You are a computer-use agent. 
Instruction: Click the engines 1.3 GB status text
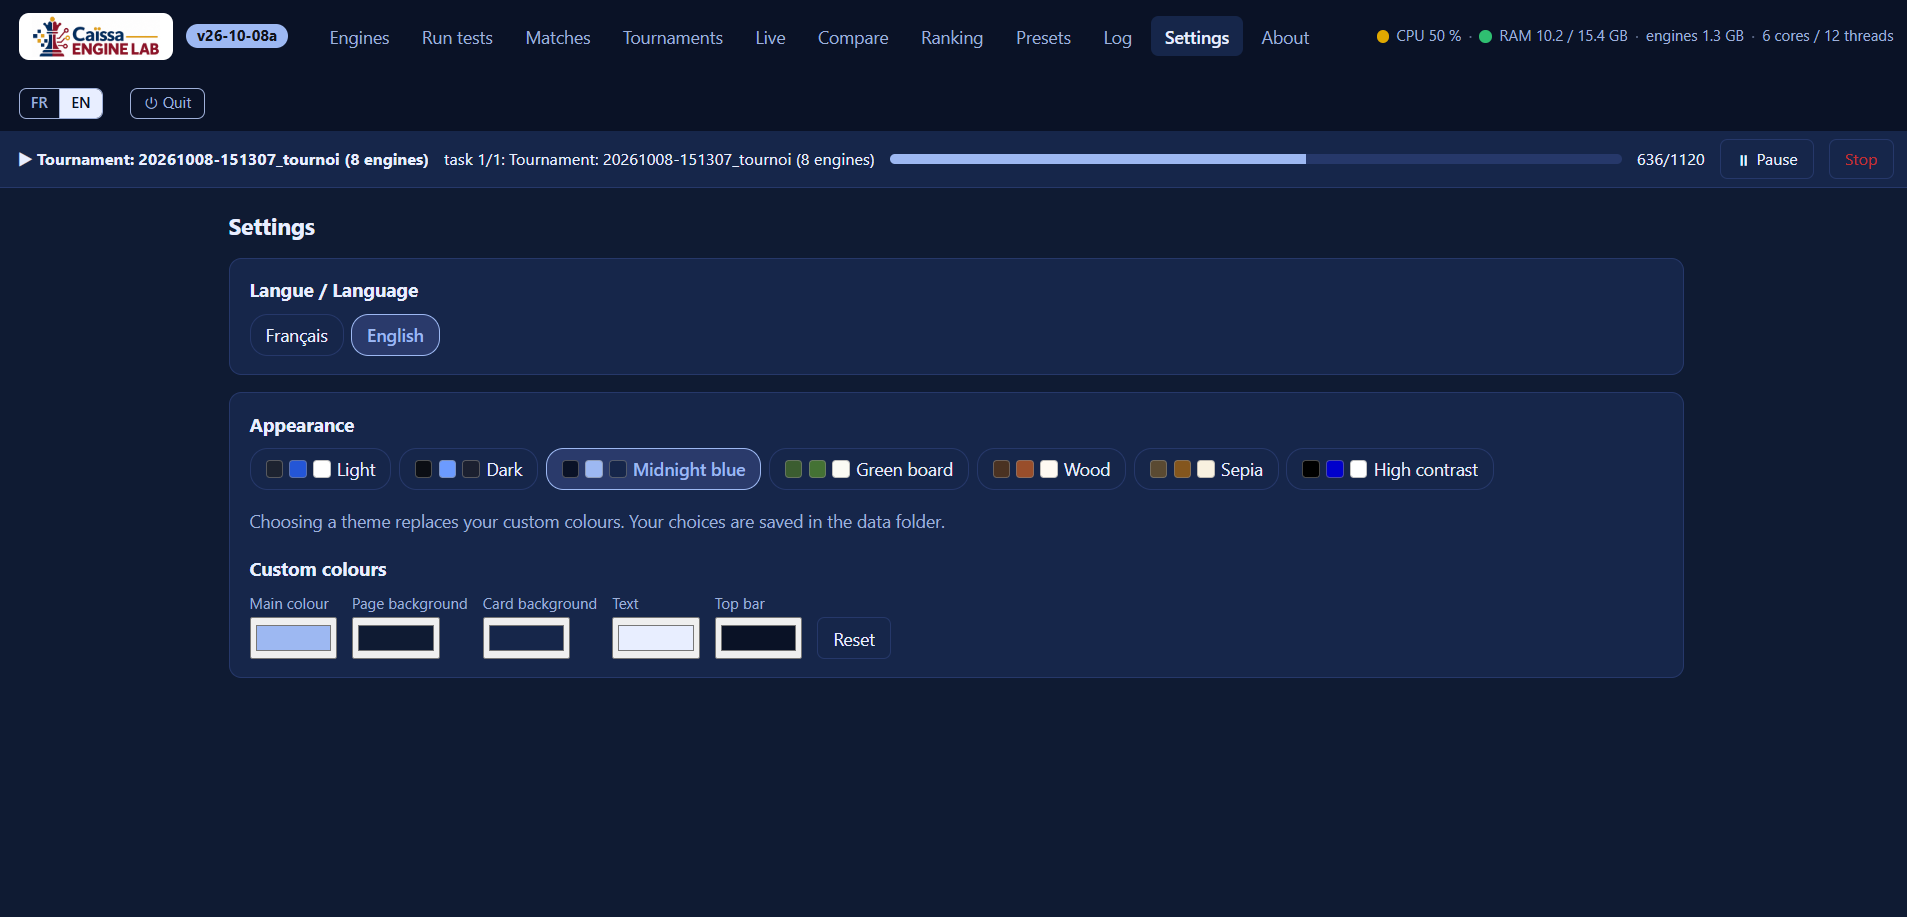[1694, 36]
